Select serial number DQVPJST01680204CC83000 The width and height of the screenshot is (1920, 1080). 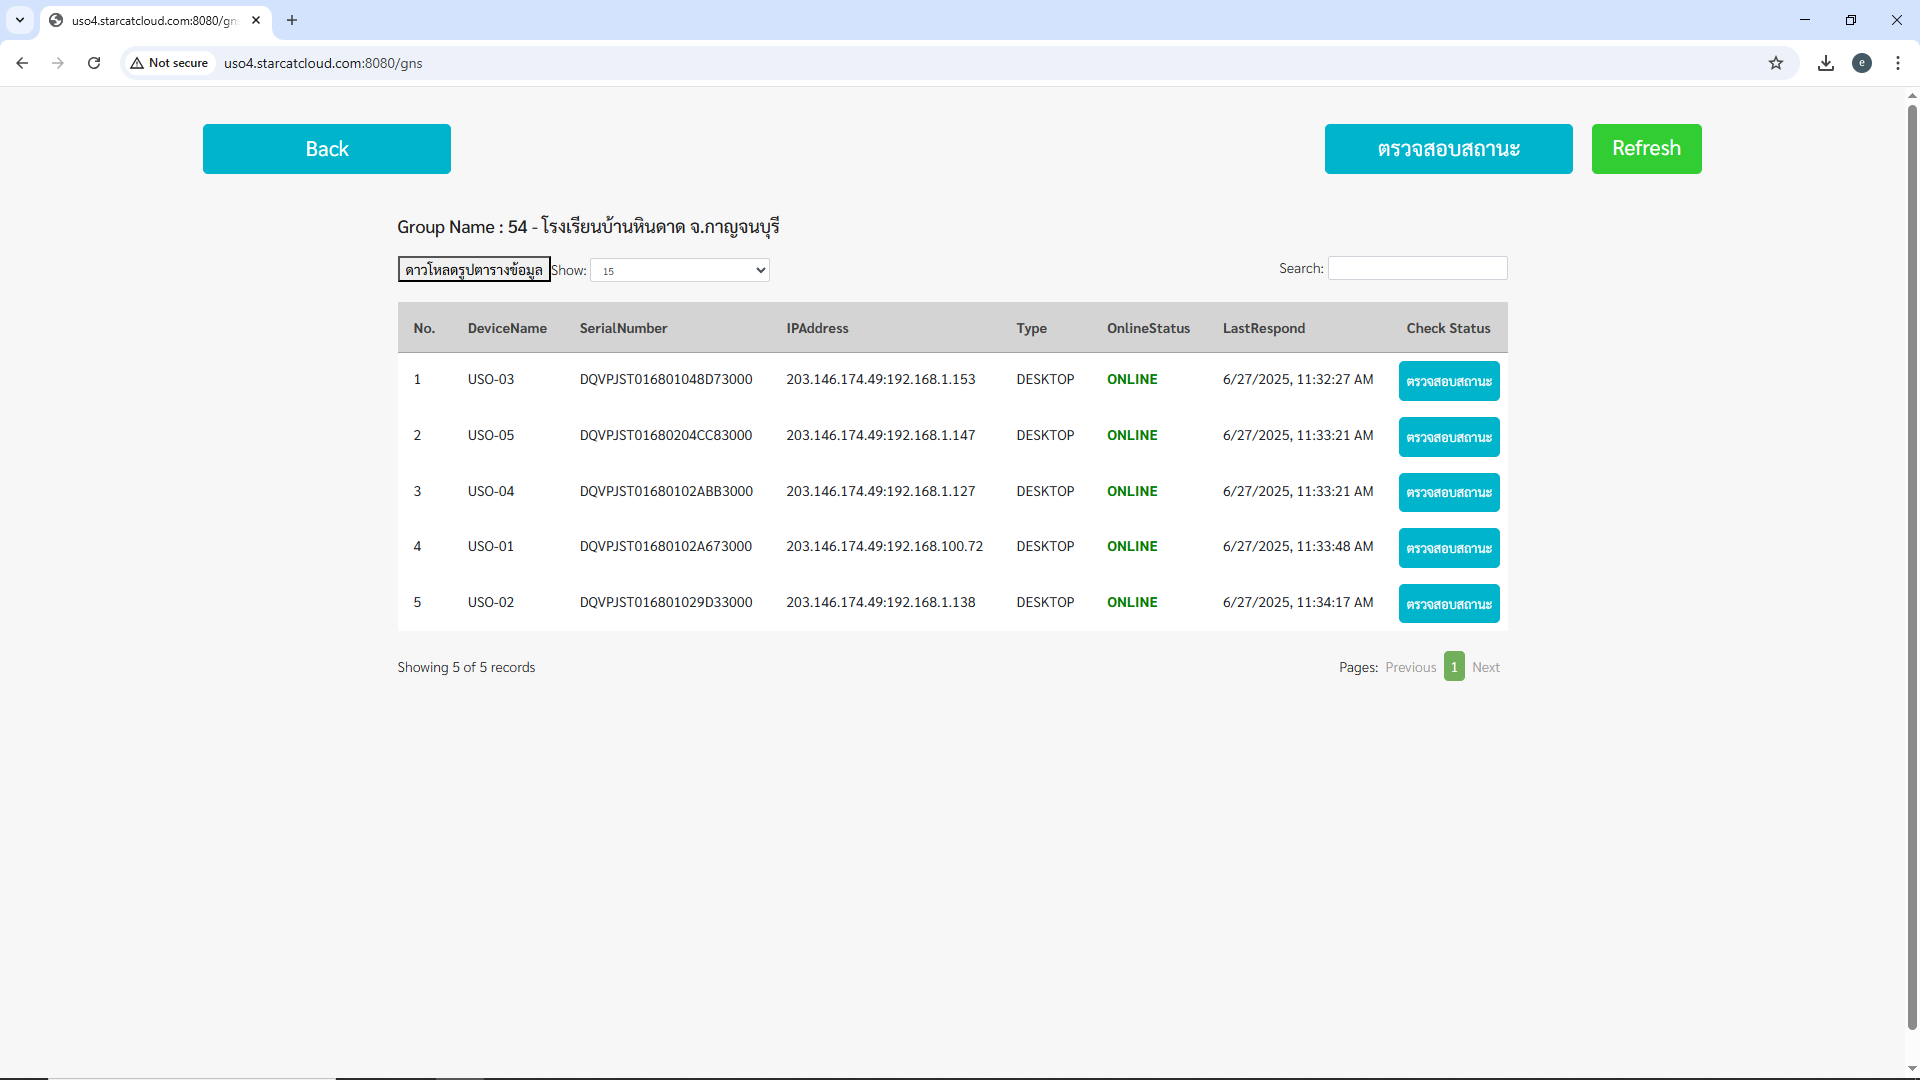pos(666,435)
